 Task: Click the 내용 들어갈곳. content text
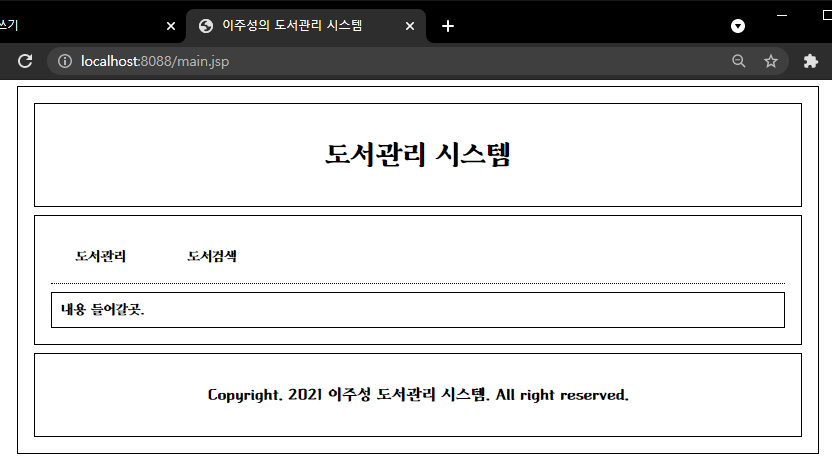(102, 309)
